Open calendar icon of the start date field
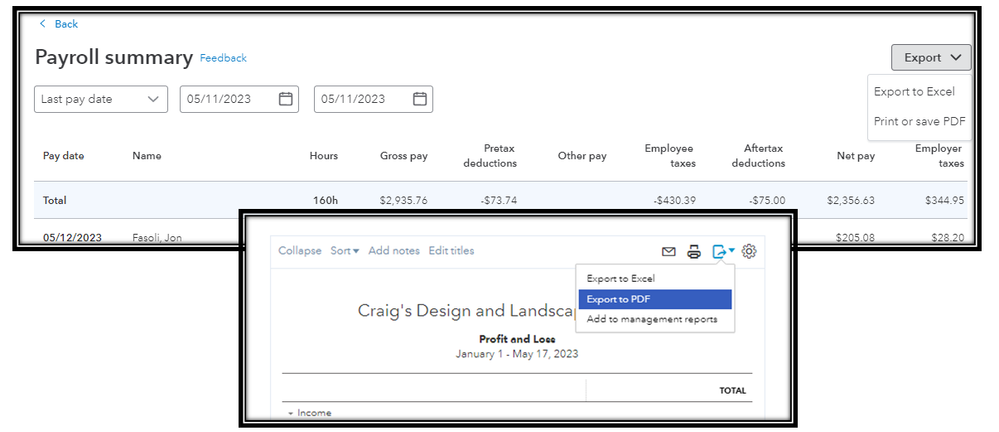 pos(285,99)
